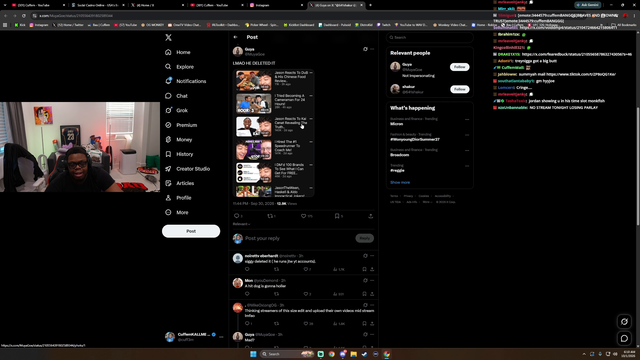Open more options for Micron trend

[x=467, y=120]
